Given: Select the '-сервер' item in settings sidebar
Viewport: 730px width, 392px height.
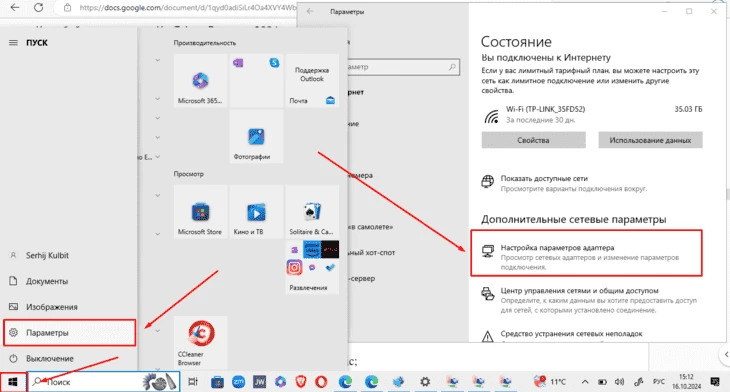Looking at the screenshot, I should click(362, 278).
